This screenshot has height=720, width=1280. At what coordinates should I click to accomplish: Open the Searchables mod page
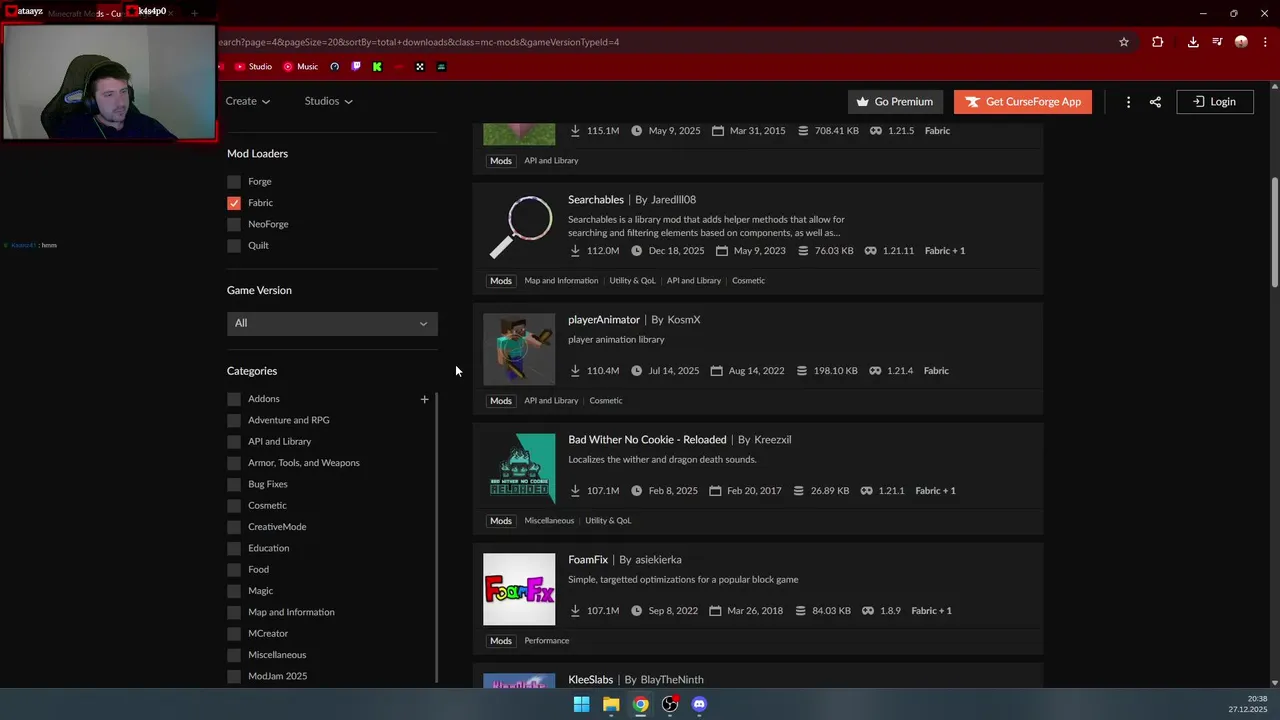[596, 200]
